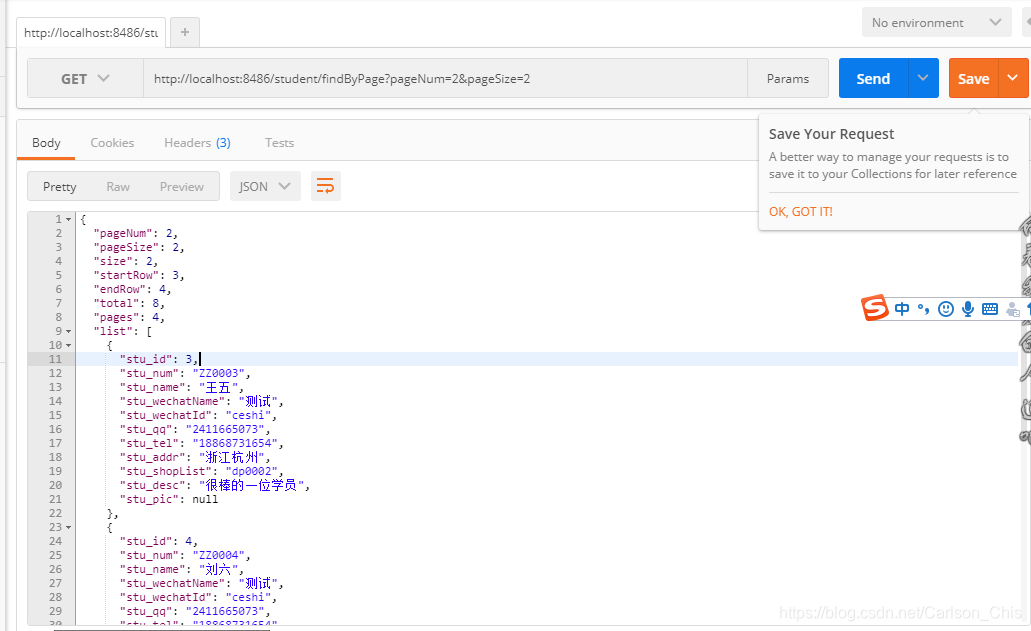1031x631 pixels.
Task: Collapse object at line 23
Action: point(68,527)
